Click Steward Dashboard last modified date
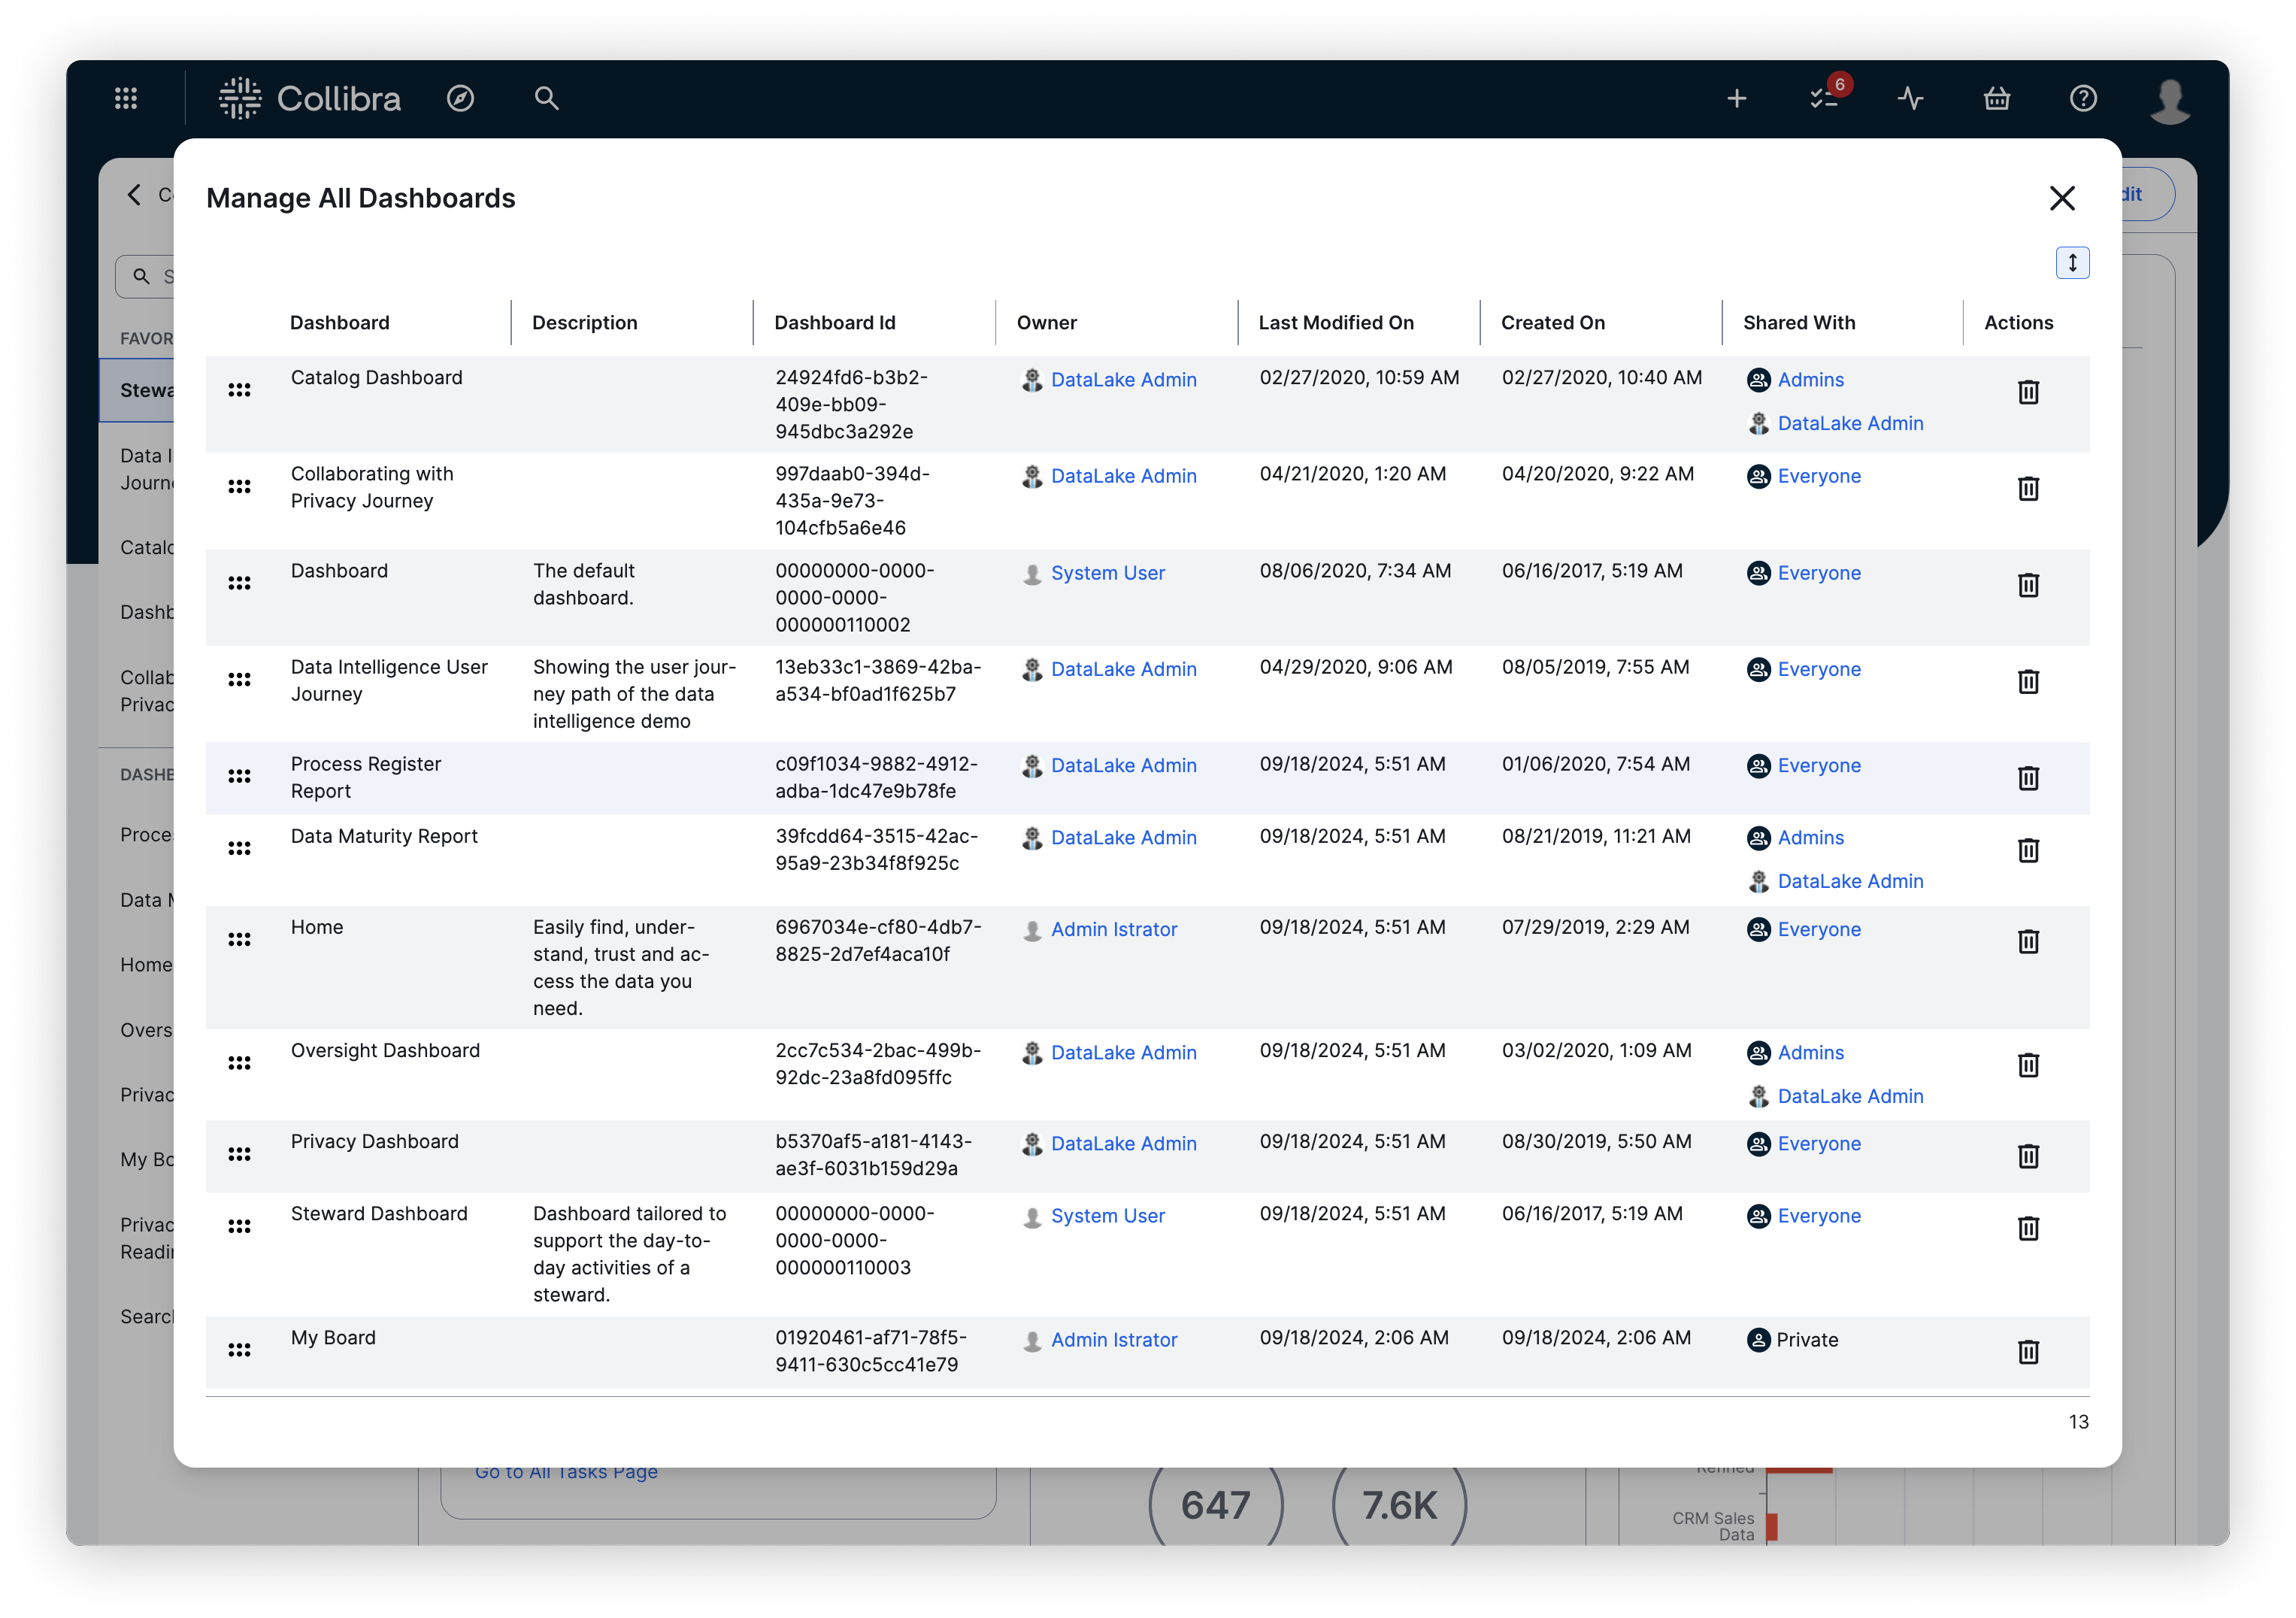 click(1352, 1214)
